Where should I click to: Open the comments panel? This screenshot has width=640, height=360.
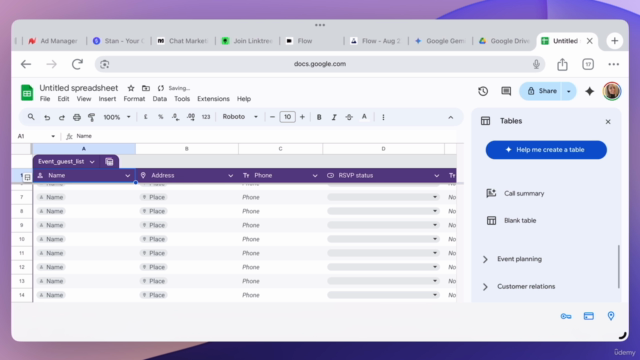pos(506,91)
